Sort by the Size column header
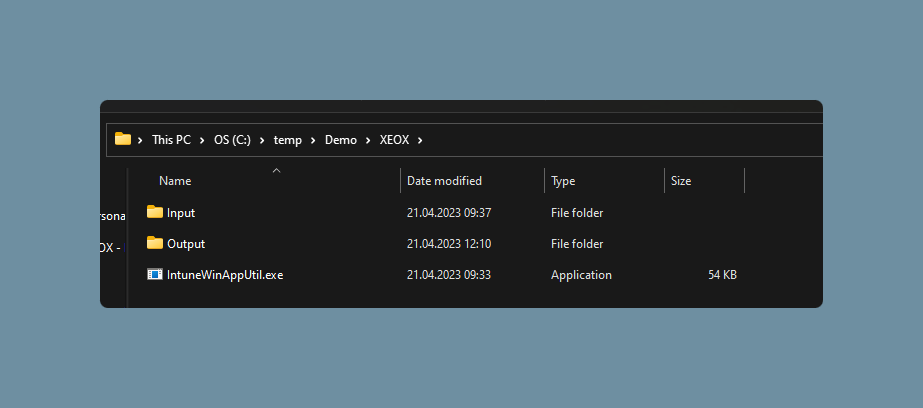 click(681, 181)
